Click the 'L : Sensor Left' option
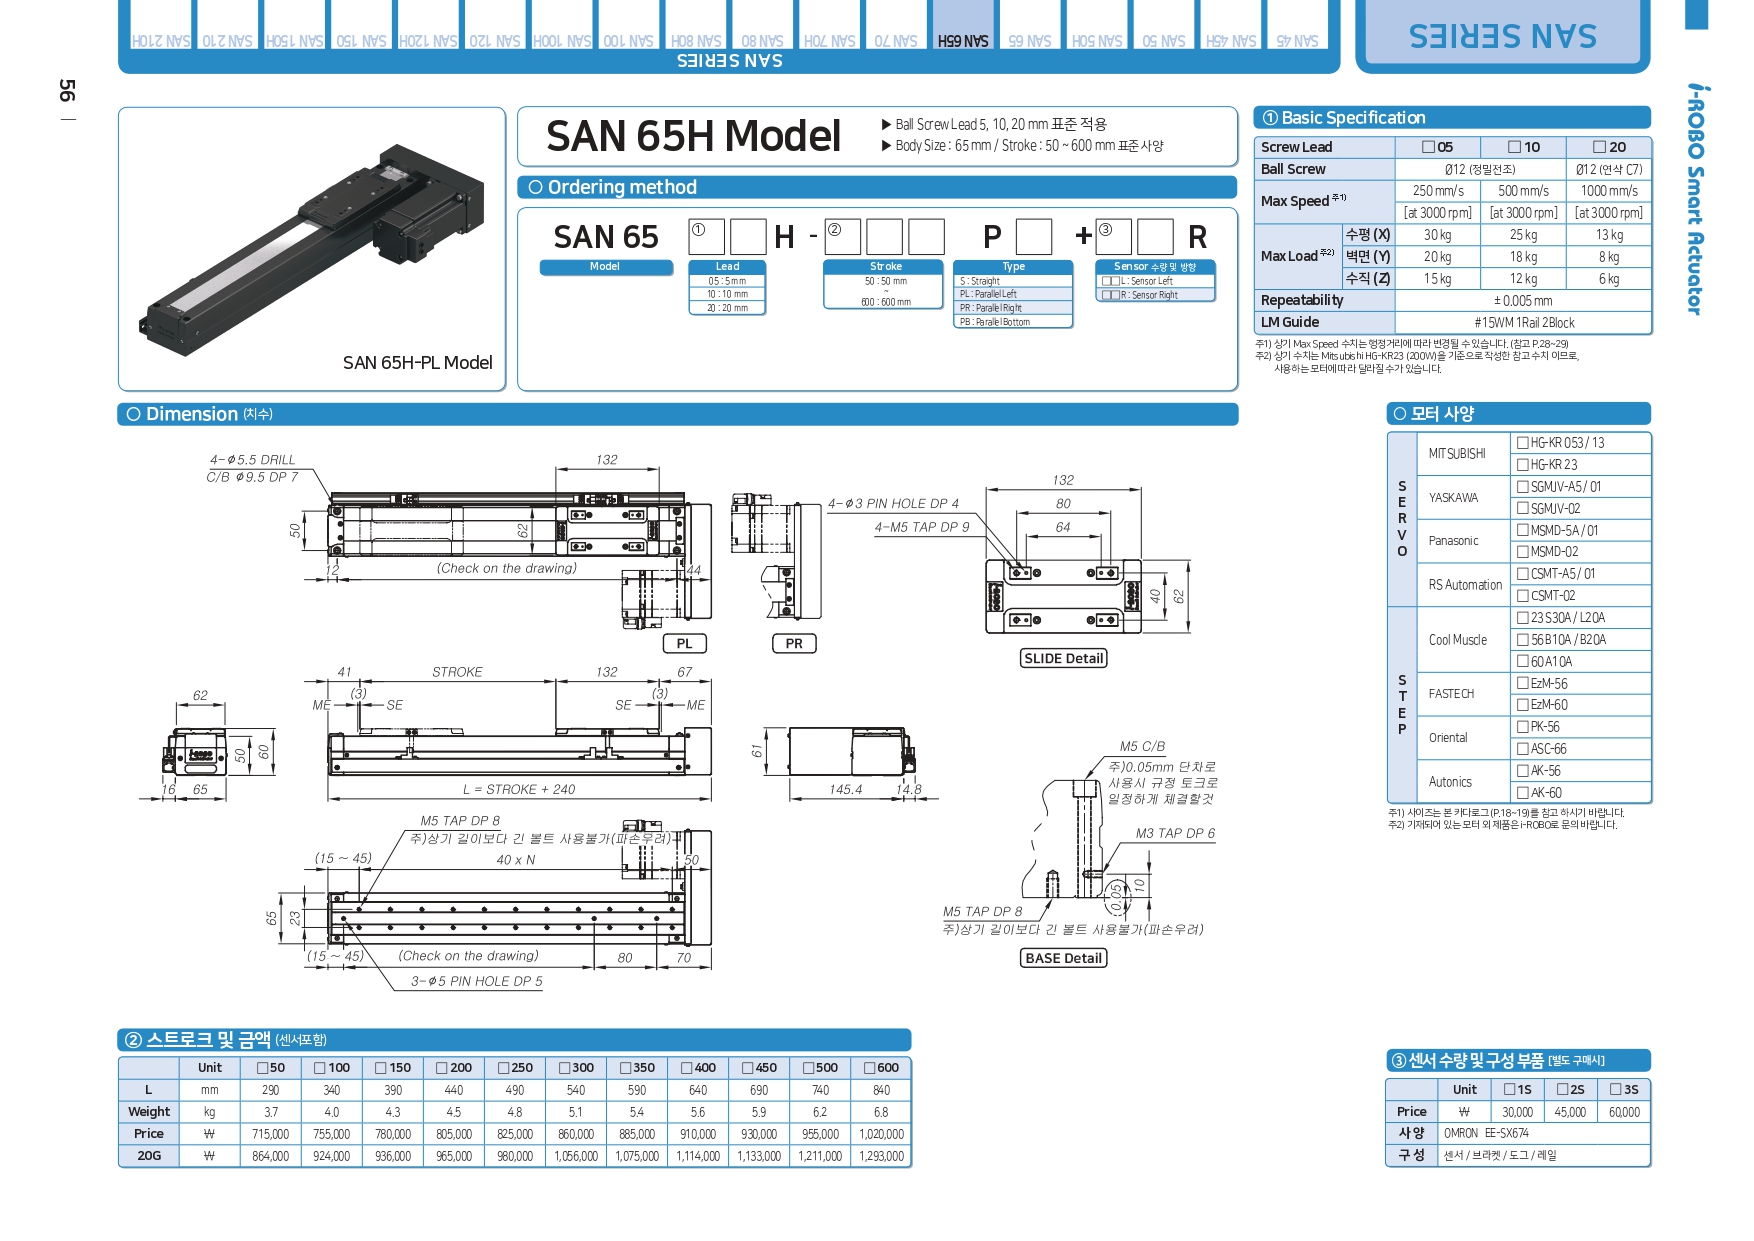This screenshot has height=1241, width=1754. [x=1155, y=281]
